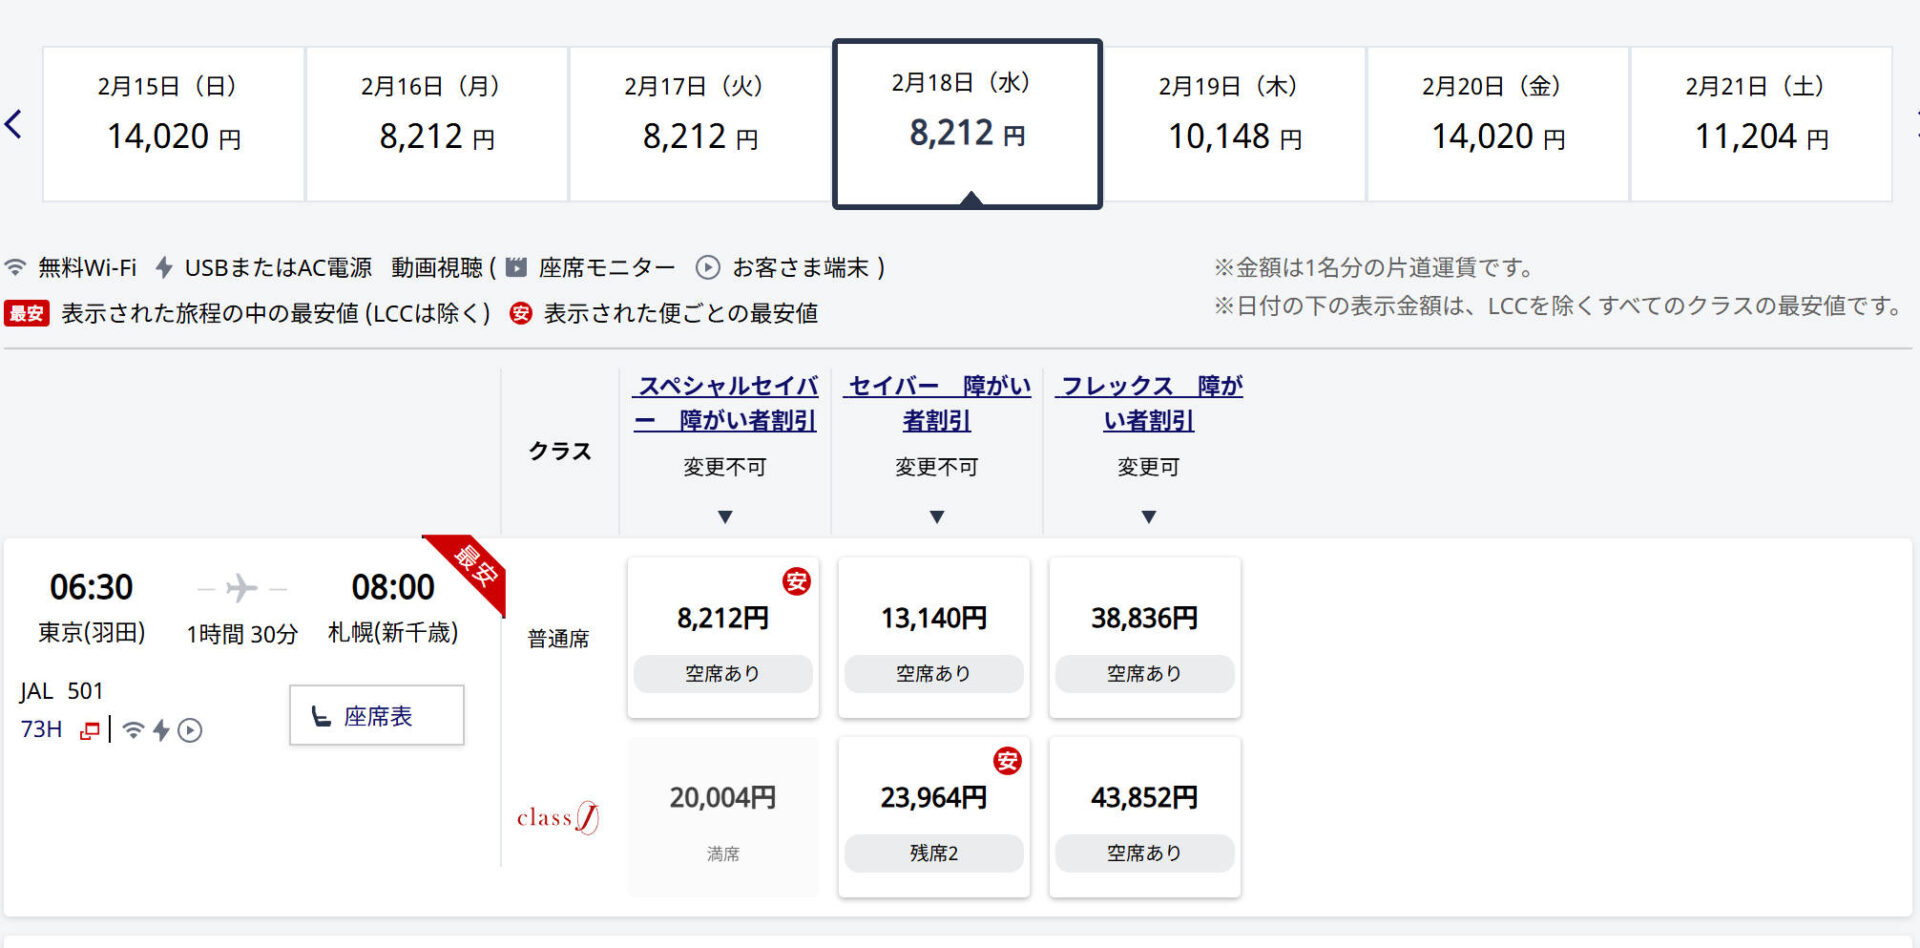The width and height of the screenshot is (1920, 948).
Task: Expand the セイバー fare details arrow
Action: pyautogui.click(x=937, y=517)
